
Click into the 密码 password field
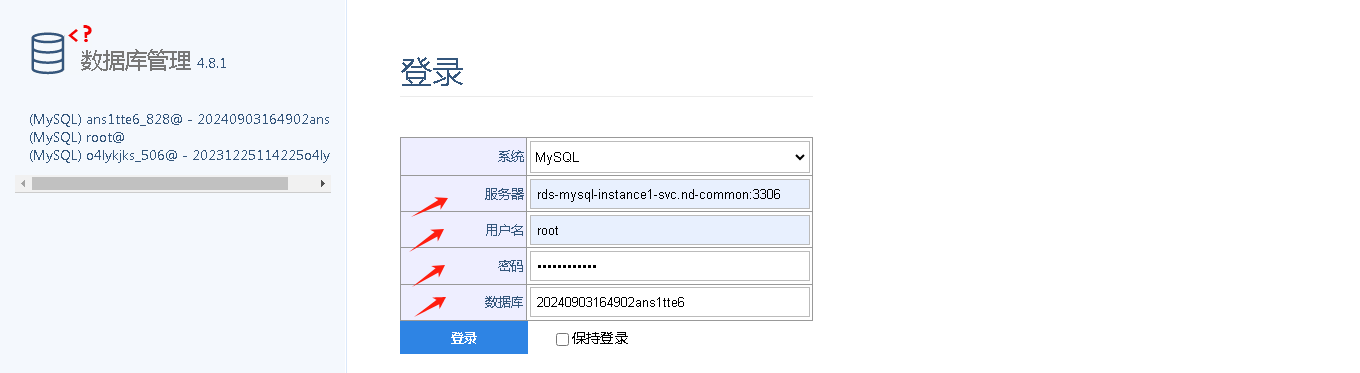[669, 266]
